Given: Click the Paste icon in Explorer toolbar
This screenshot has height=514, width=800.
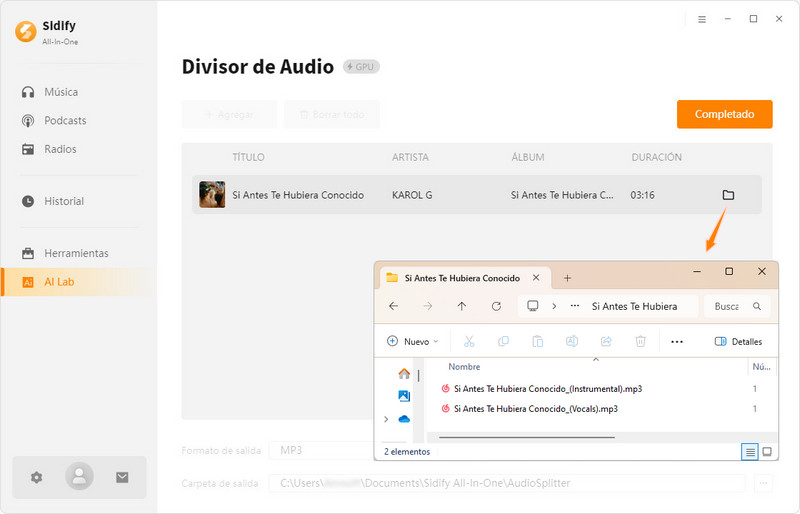Looking at the screenshot, I should click(537, 341).
